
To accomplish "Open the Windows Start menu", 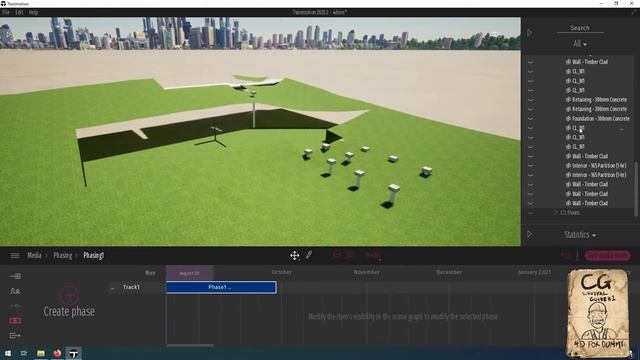I will 8,353.
